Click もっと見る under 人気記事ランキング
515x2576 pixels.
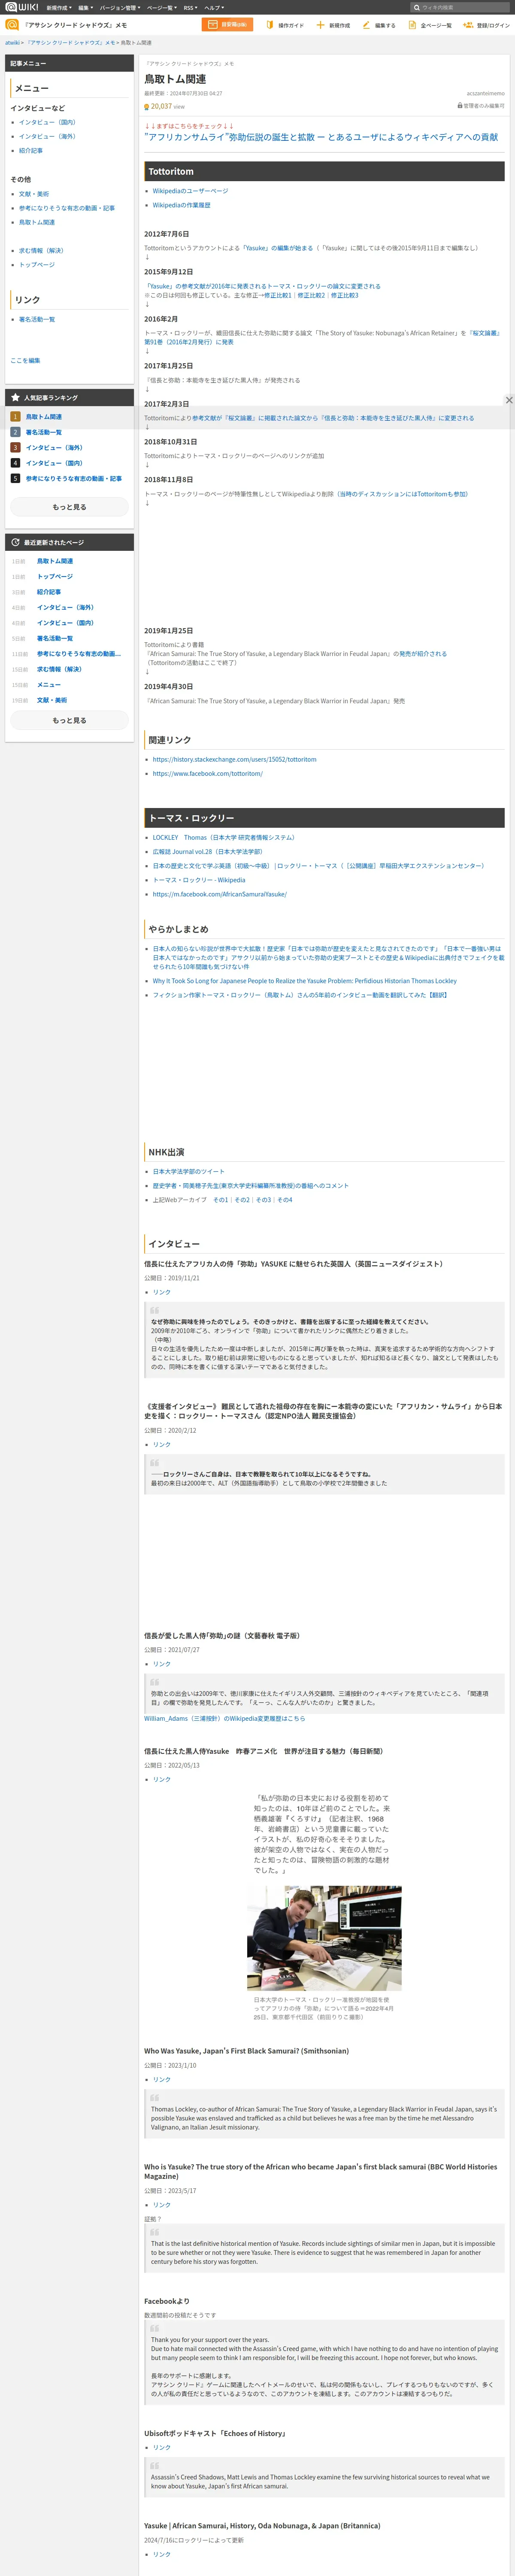pyautogui.click(x=69, y=507)
